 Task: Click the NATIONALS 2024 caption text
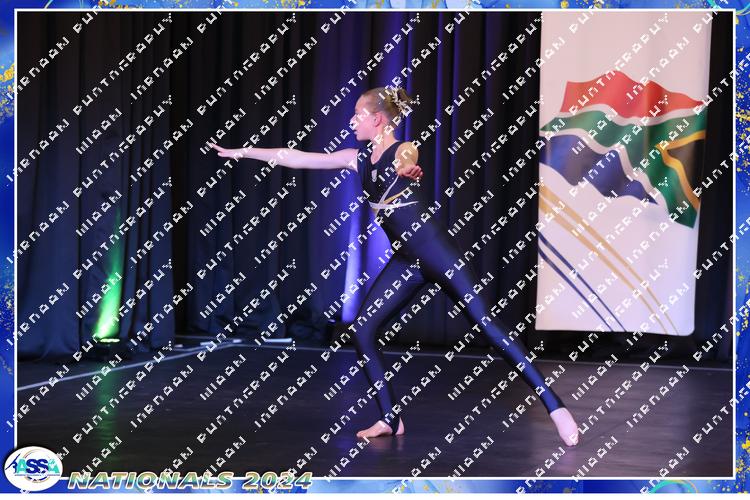(190, 480)
